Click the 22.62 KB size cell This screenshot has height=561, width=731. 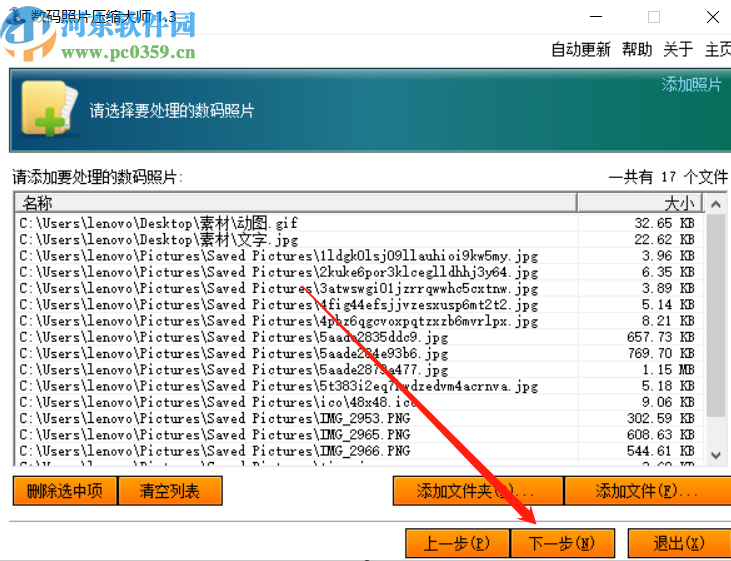[x=664, y=240]
